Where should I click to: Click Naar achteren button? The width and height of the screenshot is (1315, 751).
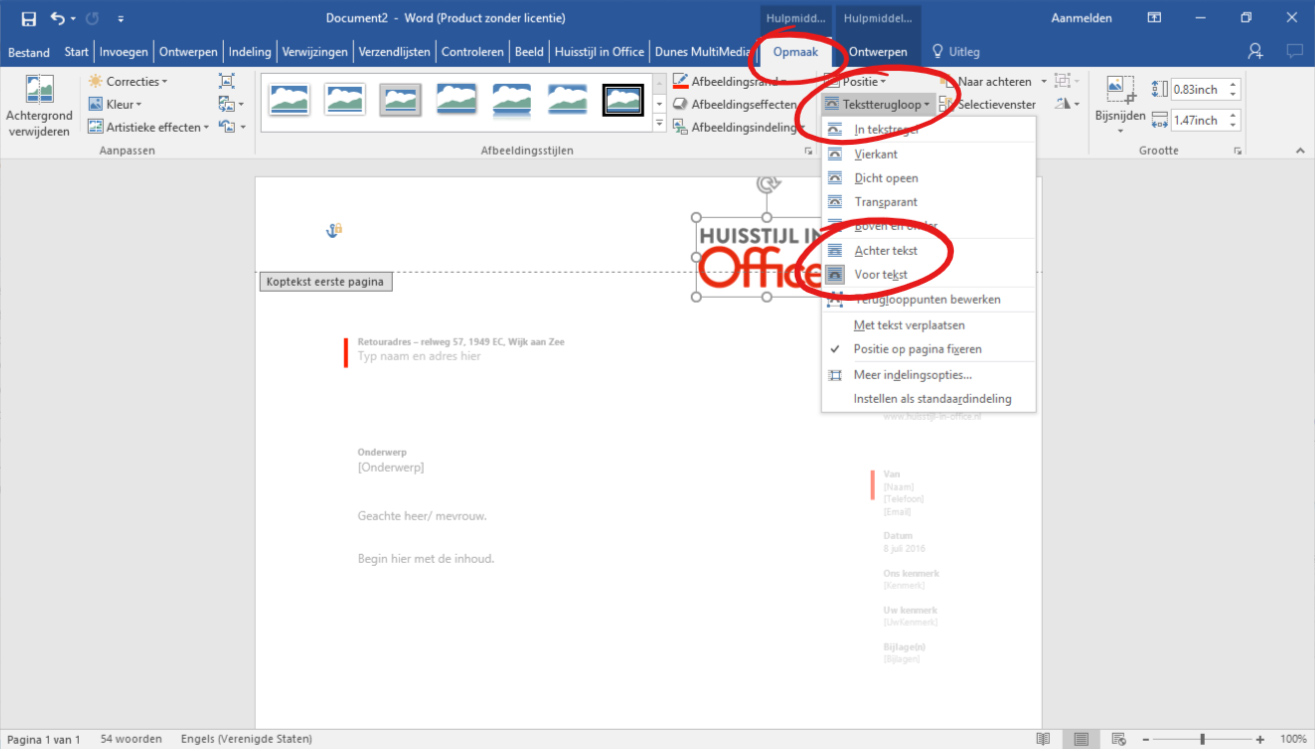tap(986, 81)
